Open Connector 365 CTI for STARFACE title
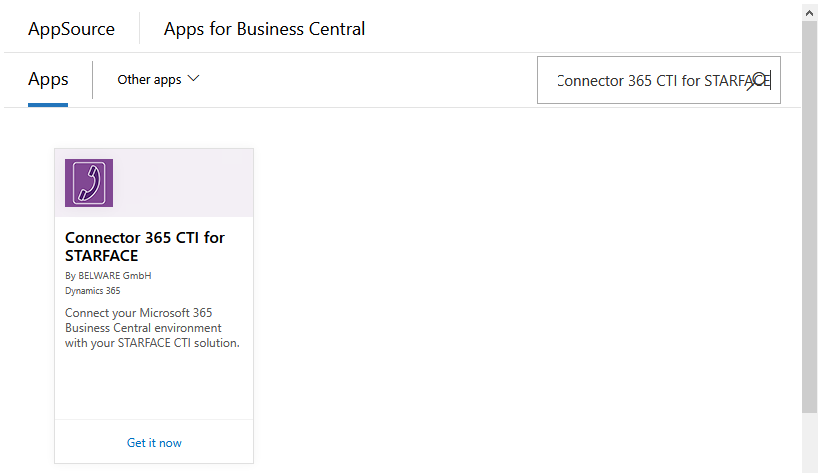 pyautogui.click(x=145, y=246)
